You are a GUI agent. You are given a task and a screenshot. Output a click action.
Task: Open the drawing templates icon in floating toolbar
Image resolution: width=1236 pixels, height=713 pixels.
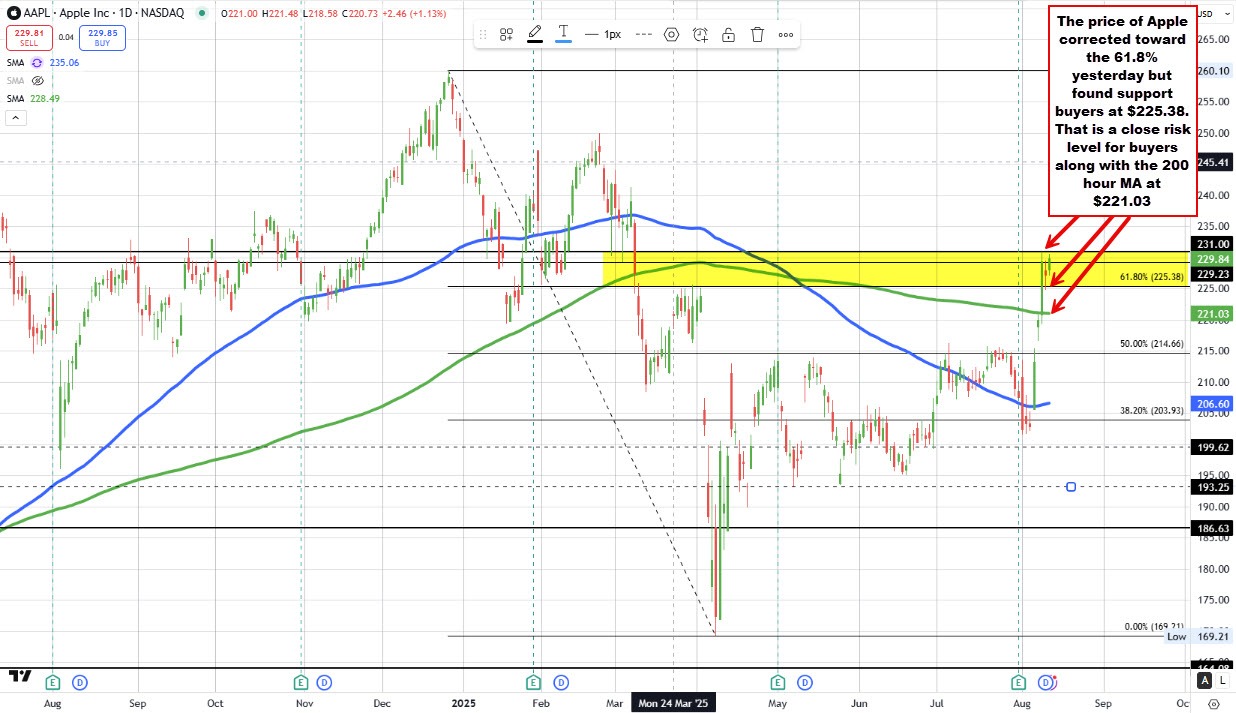tap(506, 34)
